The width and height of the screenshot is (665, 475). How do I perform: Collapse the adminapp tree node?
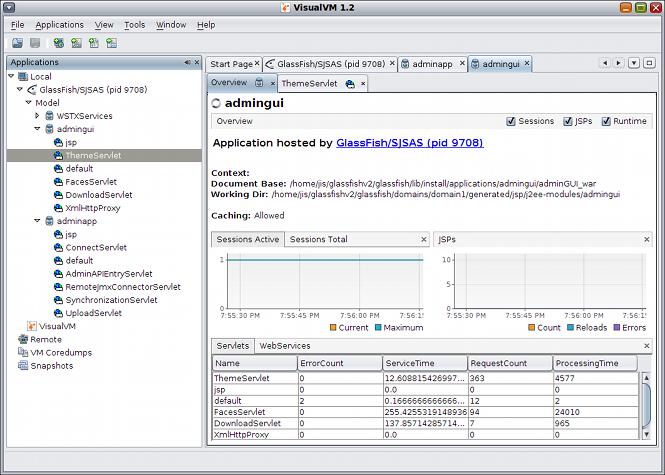pos(37,221)
